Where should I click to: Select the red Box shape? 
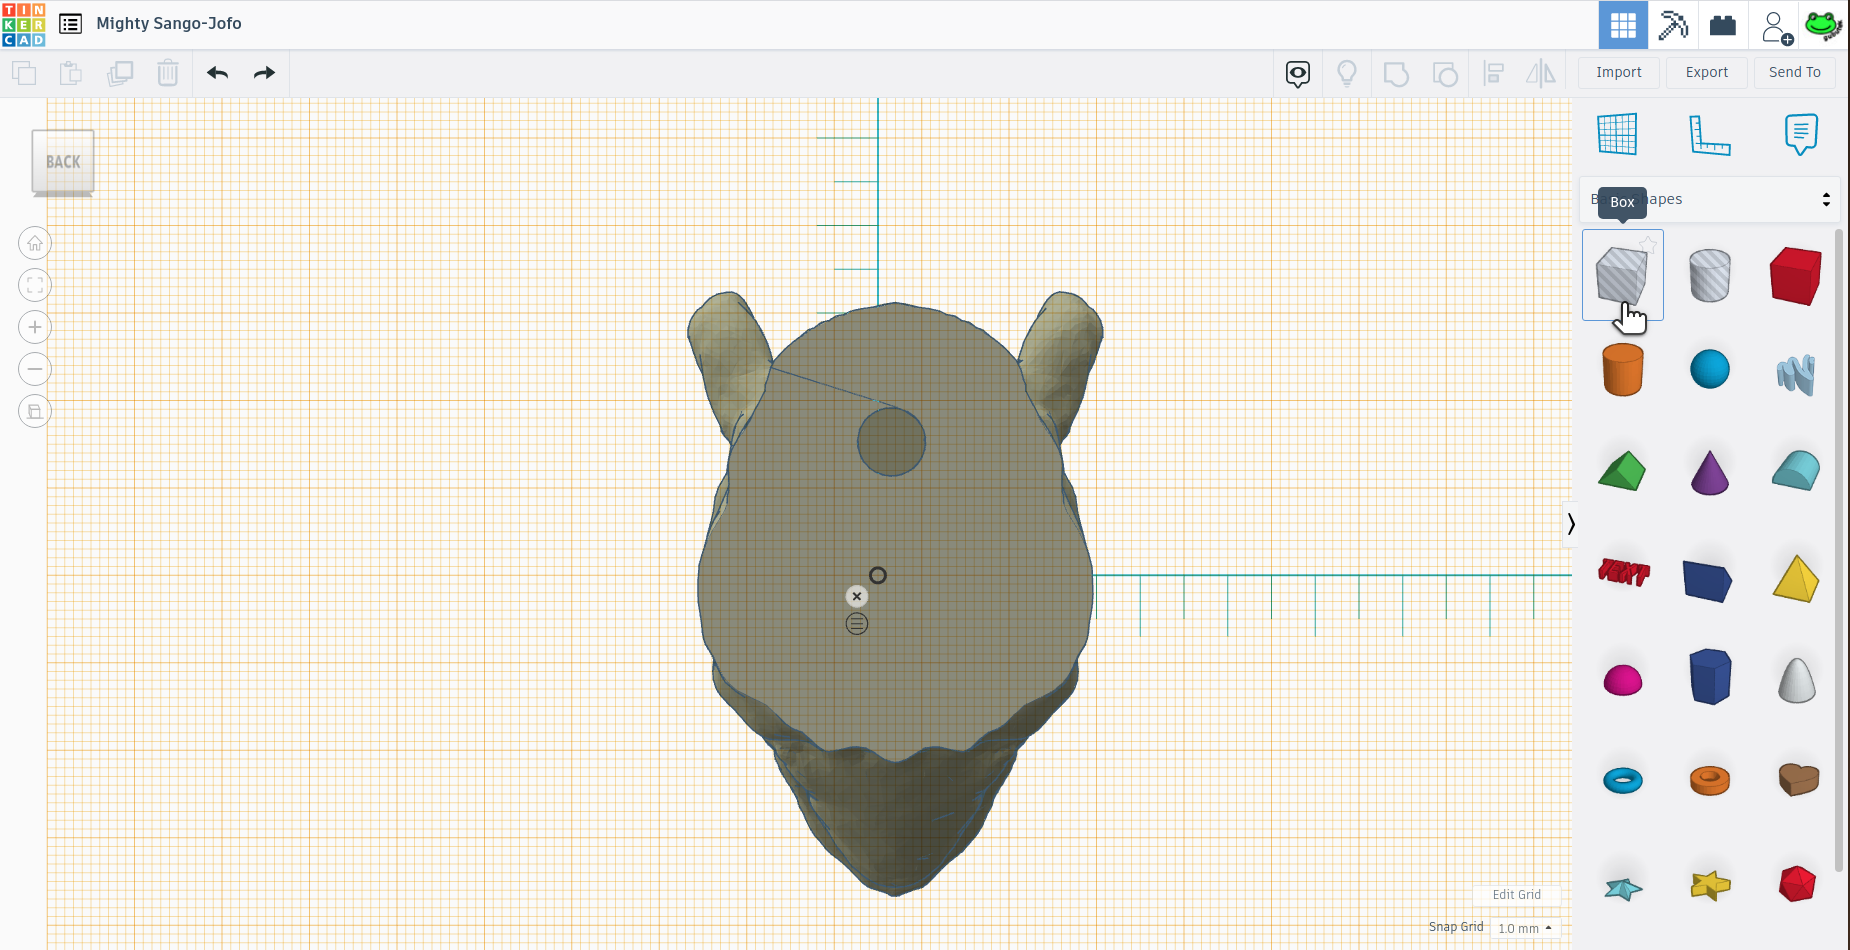(x=1796, y=275)
